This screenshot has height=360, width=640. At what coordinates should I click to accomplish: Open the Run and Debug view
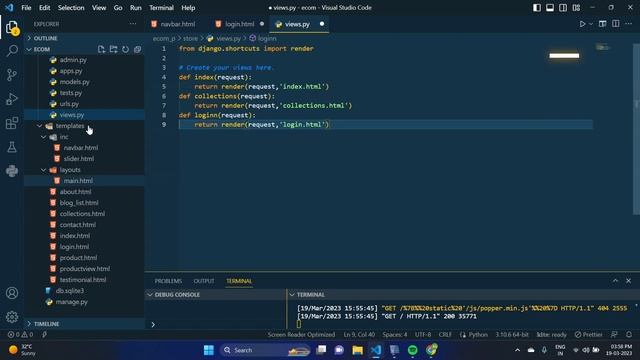click(12, 99)
